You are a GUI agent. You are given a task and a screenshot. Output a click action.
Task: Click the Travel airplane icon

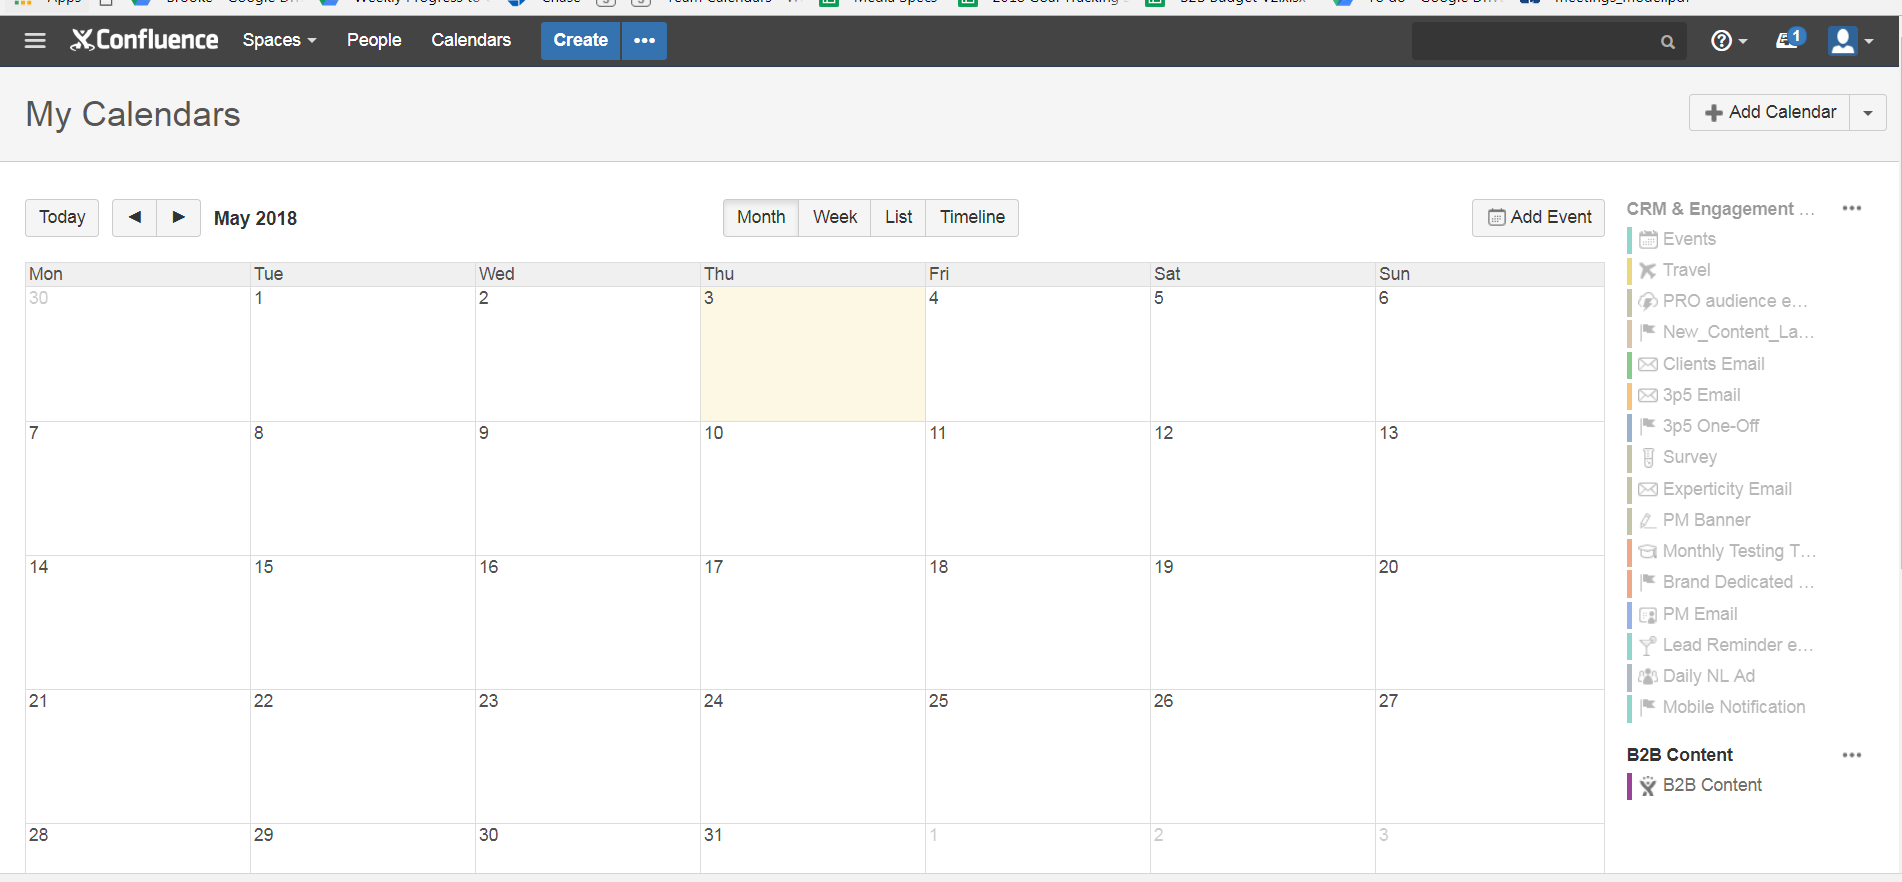pos(1648,270)
